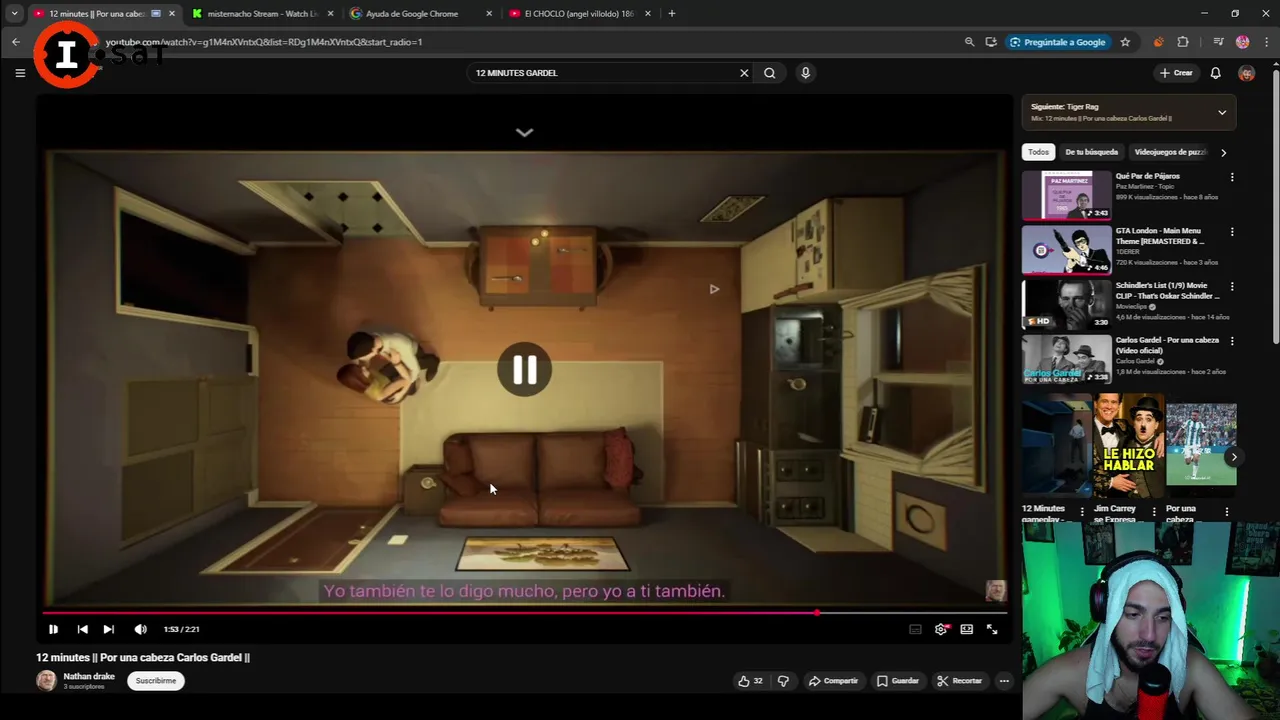Open the Schindler's List clip thumbnail
Screen dimensions: 1280x720
tap(1066, 304)
